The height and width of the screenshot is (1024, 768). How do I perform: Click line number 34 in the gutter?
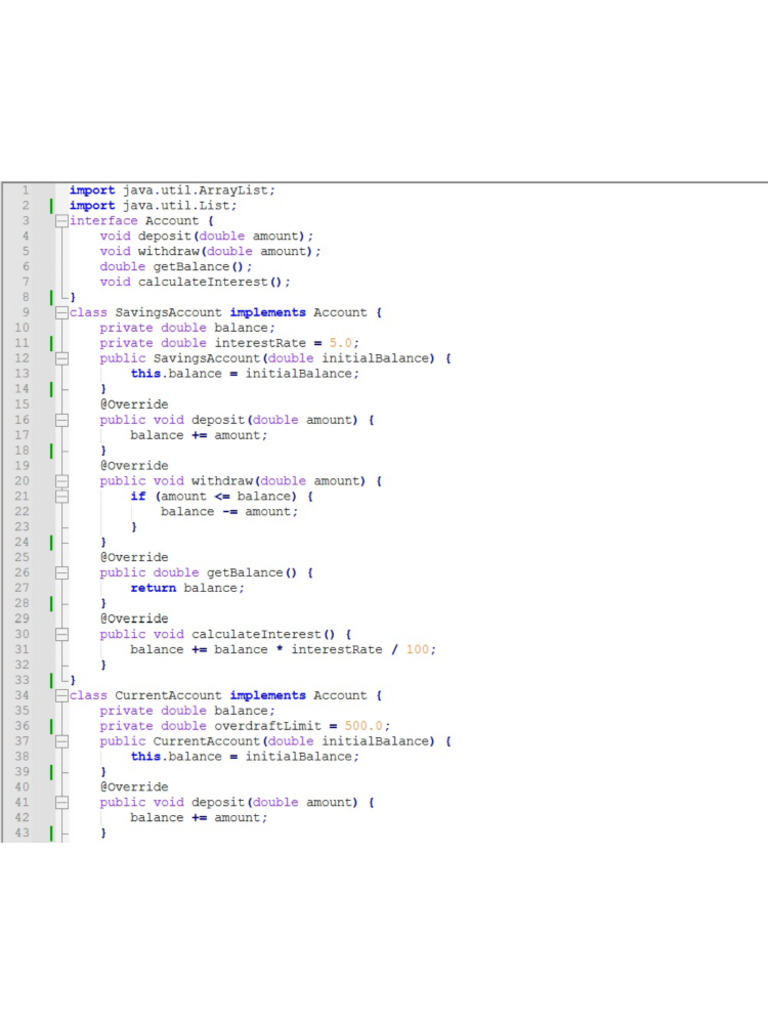click(22, 696)
